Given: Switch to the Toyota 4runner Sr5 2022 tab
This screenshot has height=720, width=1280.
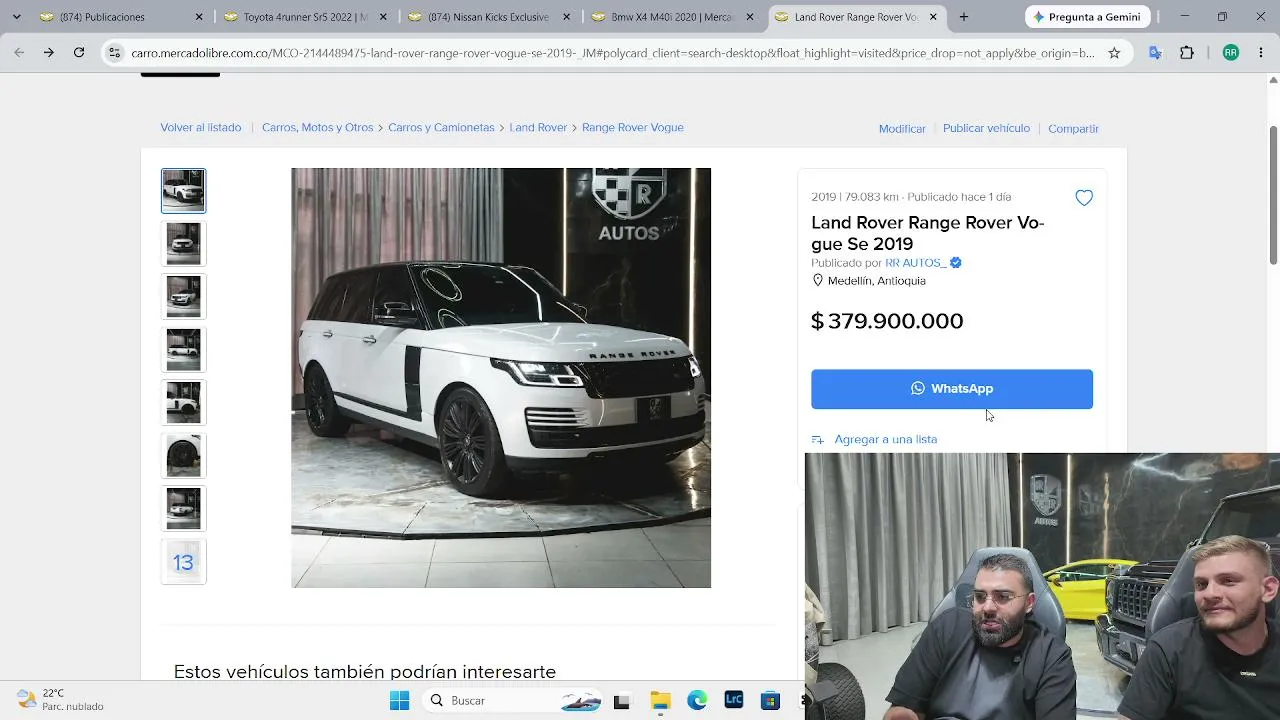Looking at the screenshot, I should [x=305, y=17].
